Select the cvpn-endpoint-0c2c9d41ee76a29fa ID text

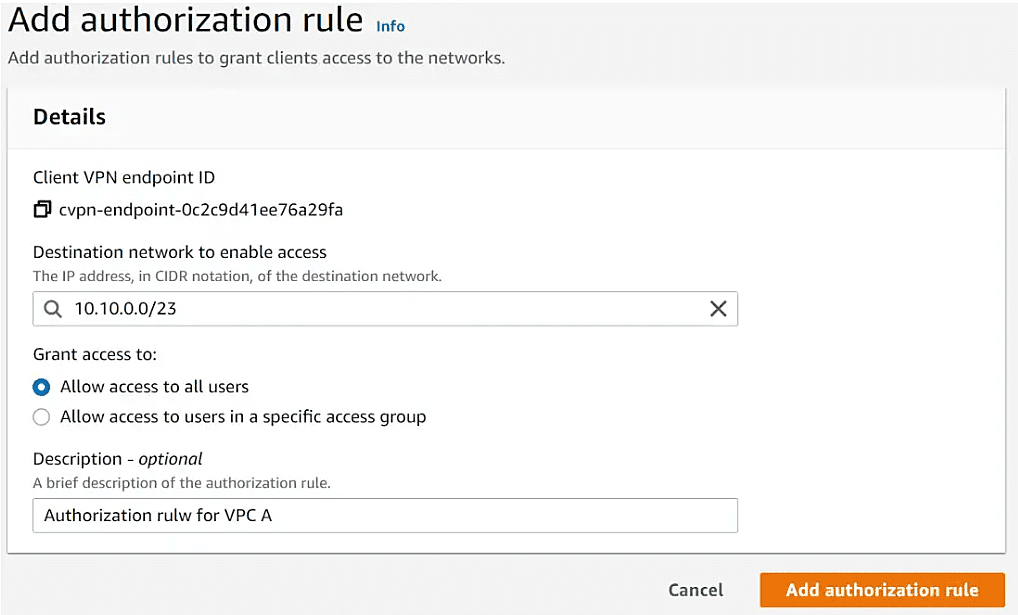(x=201, y=210)
